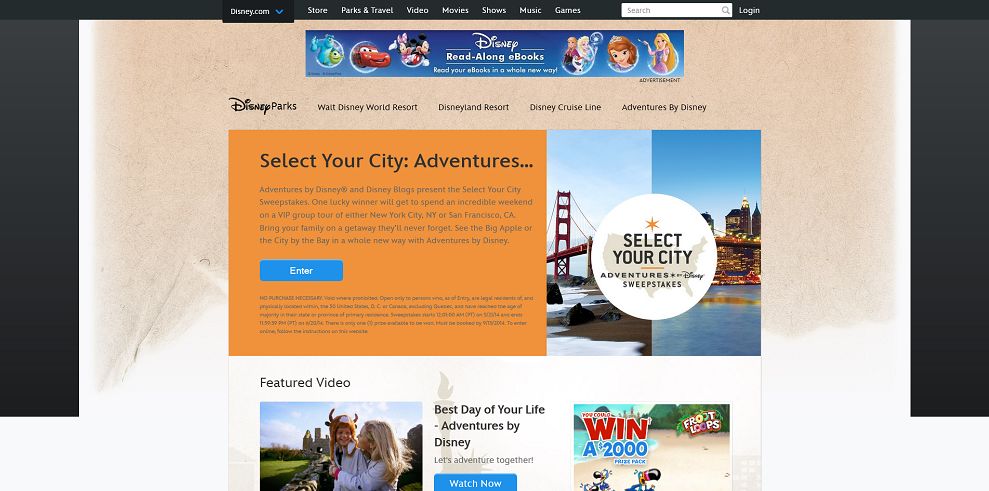Click the blue Enter sweepstakes button
Image resolution: width=989 pixels, height=491 pixels.
click(301, 270)
